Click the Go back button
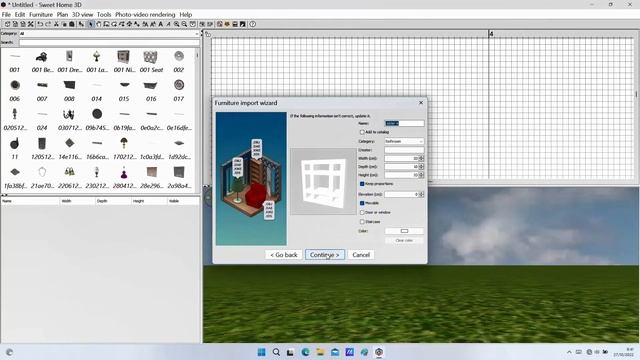This screenshot has height=360, width=640. pyautogui.click(x=284, y=255)
